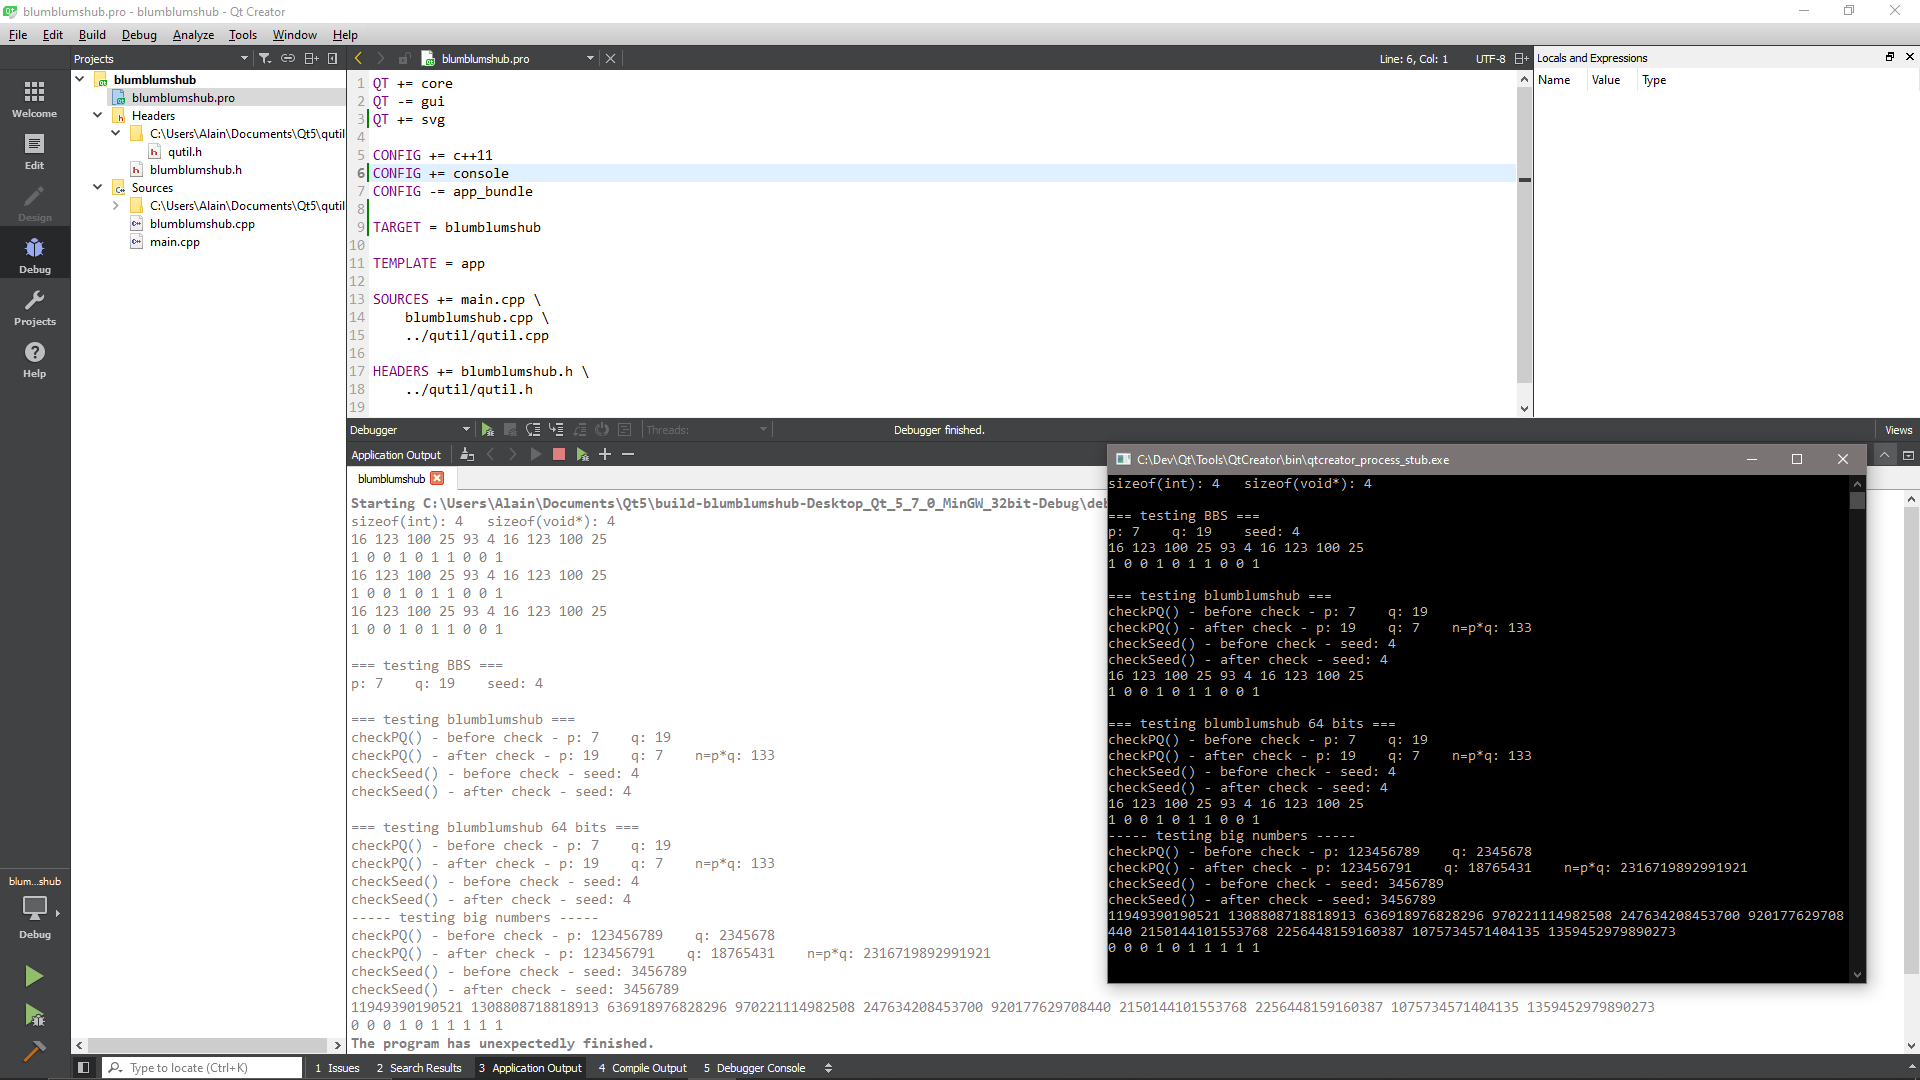This screenshot has width=1920, height=1080.
Task: Select the blumblumshub output tab
Action: (x=391, y=479)
